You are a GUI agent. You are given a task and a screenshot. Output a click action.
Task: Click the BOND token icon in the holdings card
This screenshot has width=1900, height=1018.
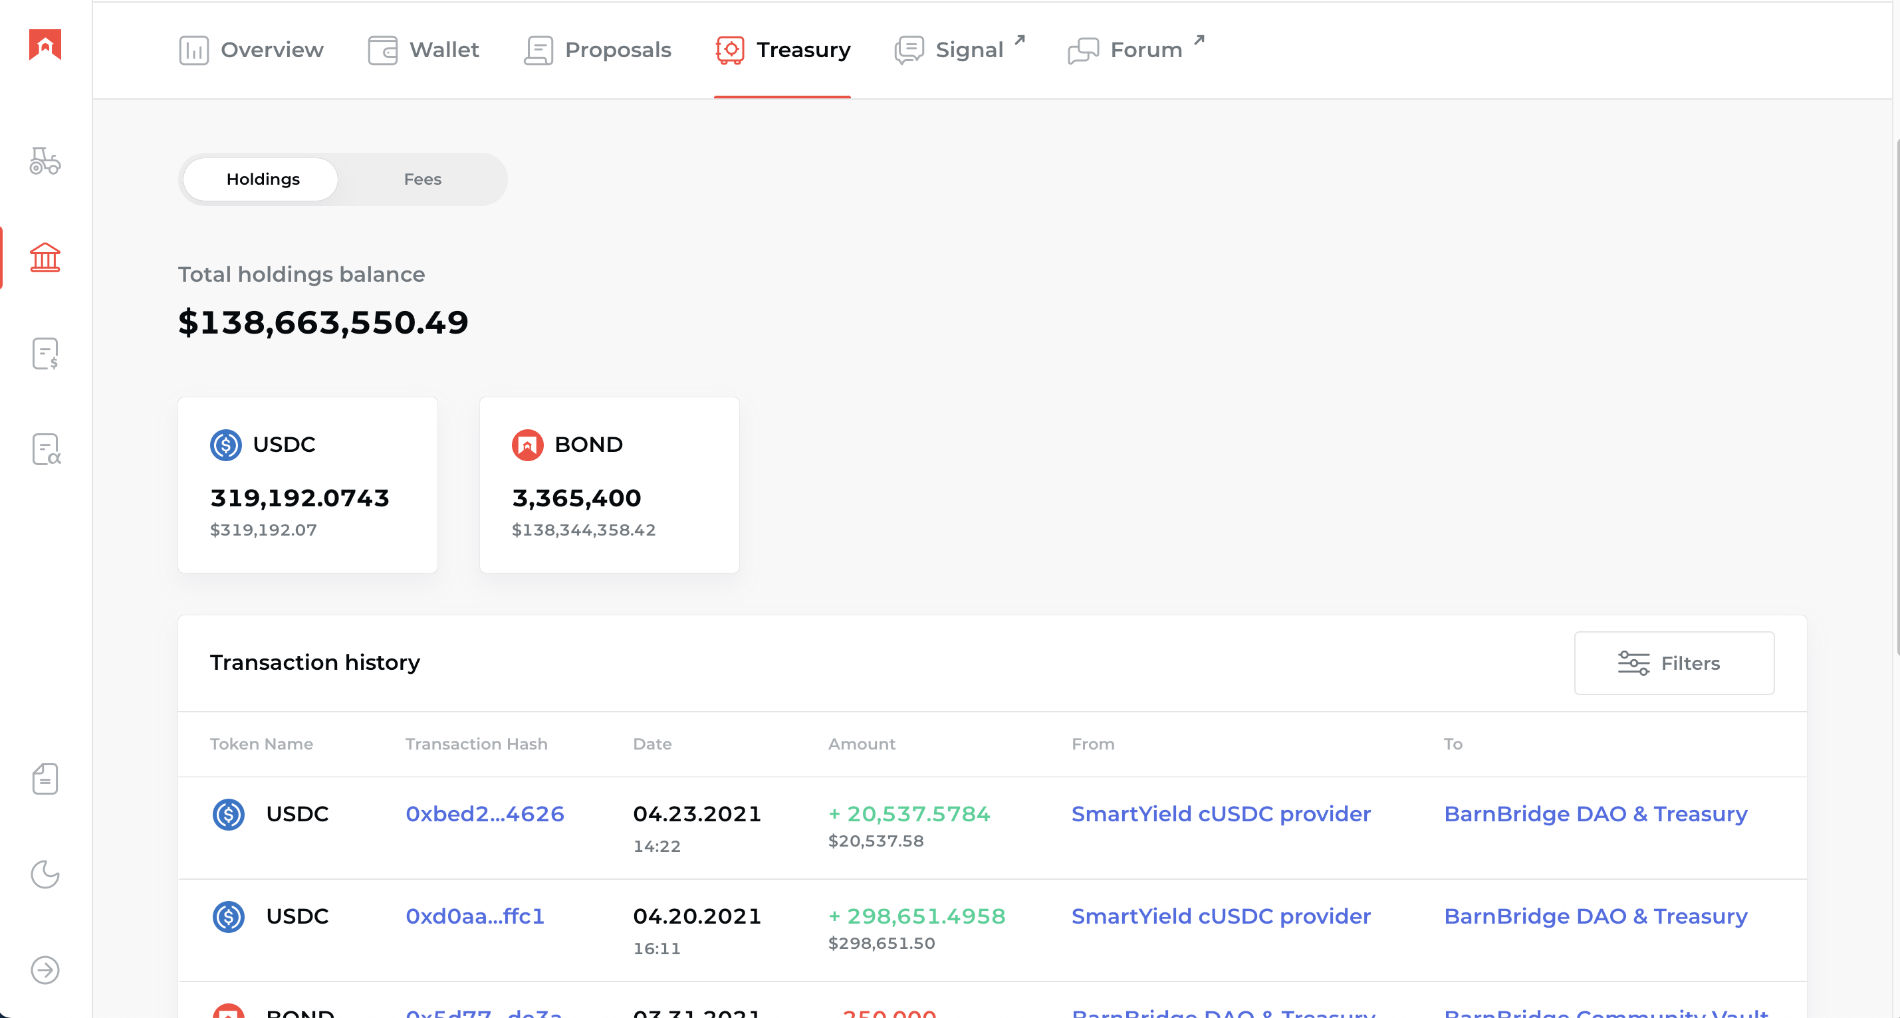[528, 444]
